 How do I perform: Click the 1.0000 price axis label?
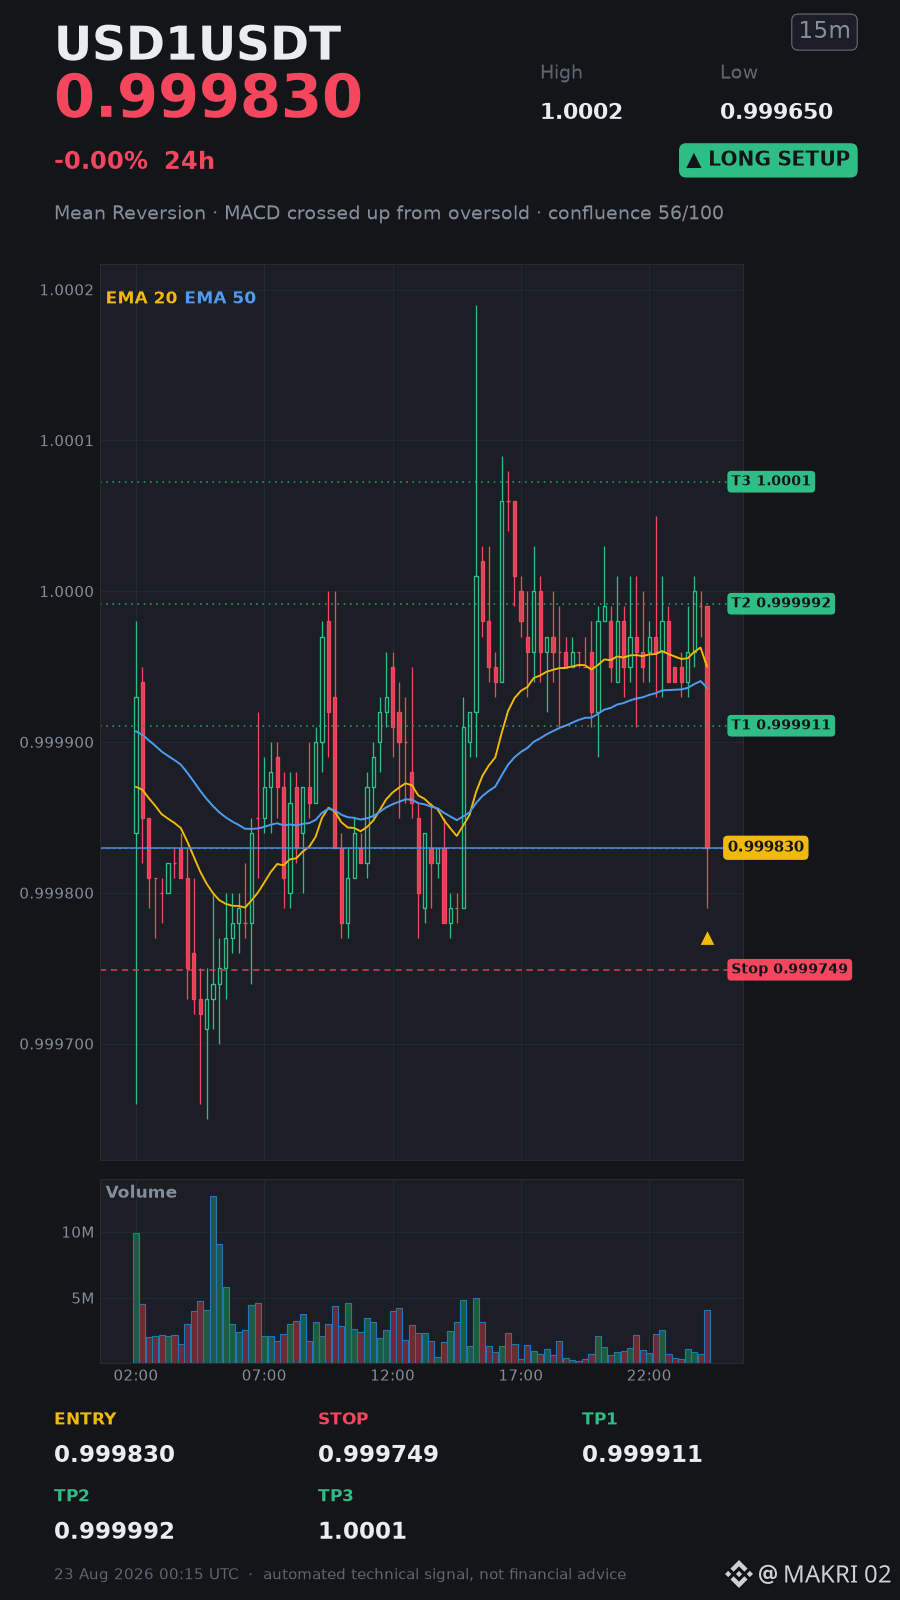66,593
